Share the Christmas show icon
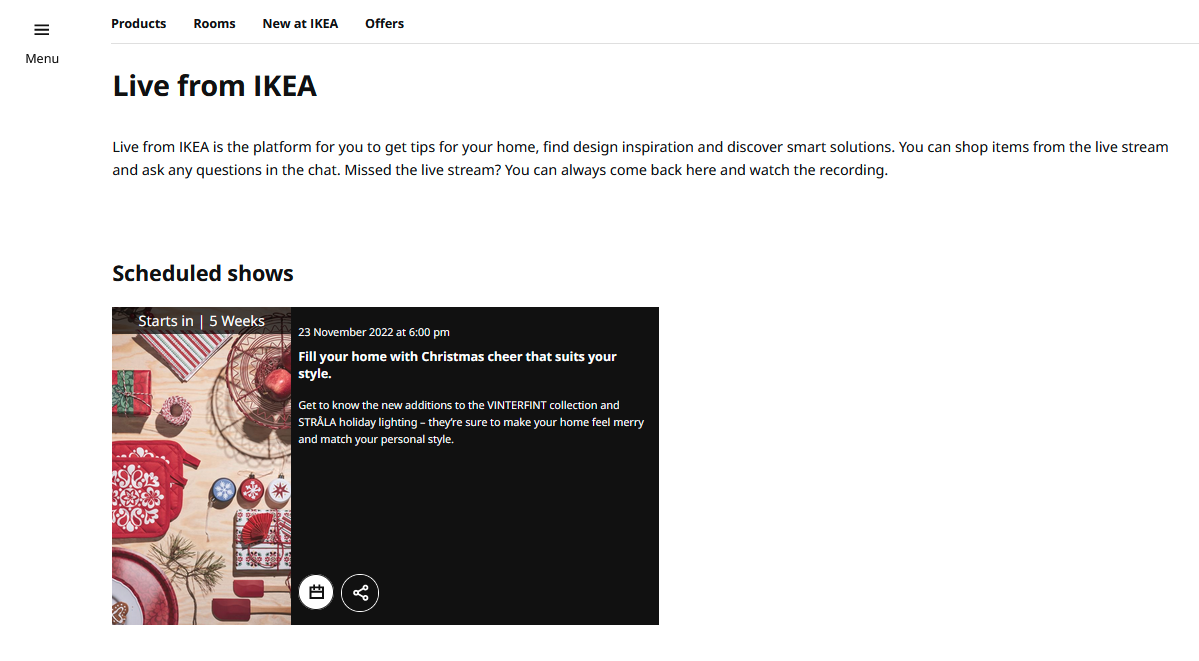This screenshot has width=1199, height=661. [360, 592]
